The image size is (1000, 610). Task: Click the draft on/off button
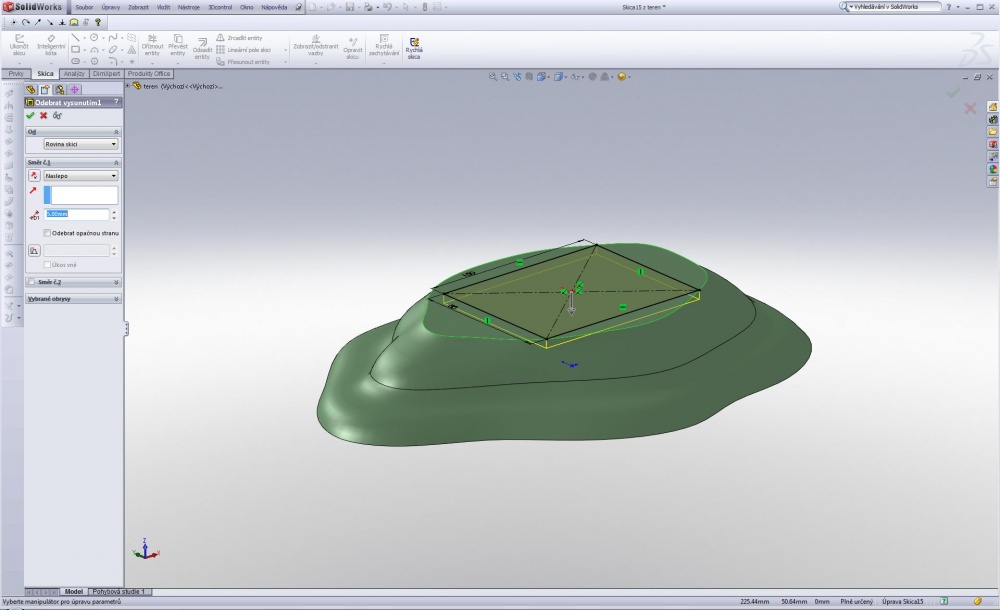pyautogui.click(x=34, y=251)
